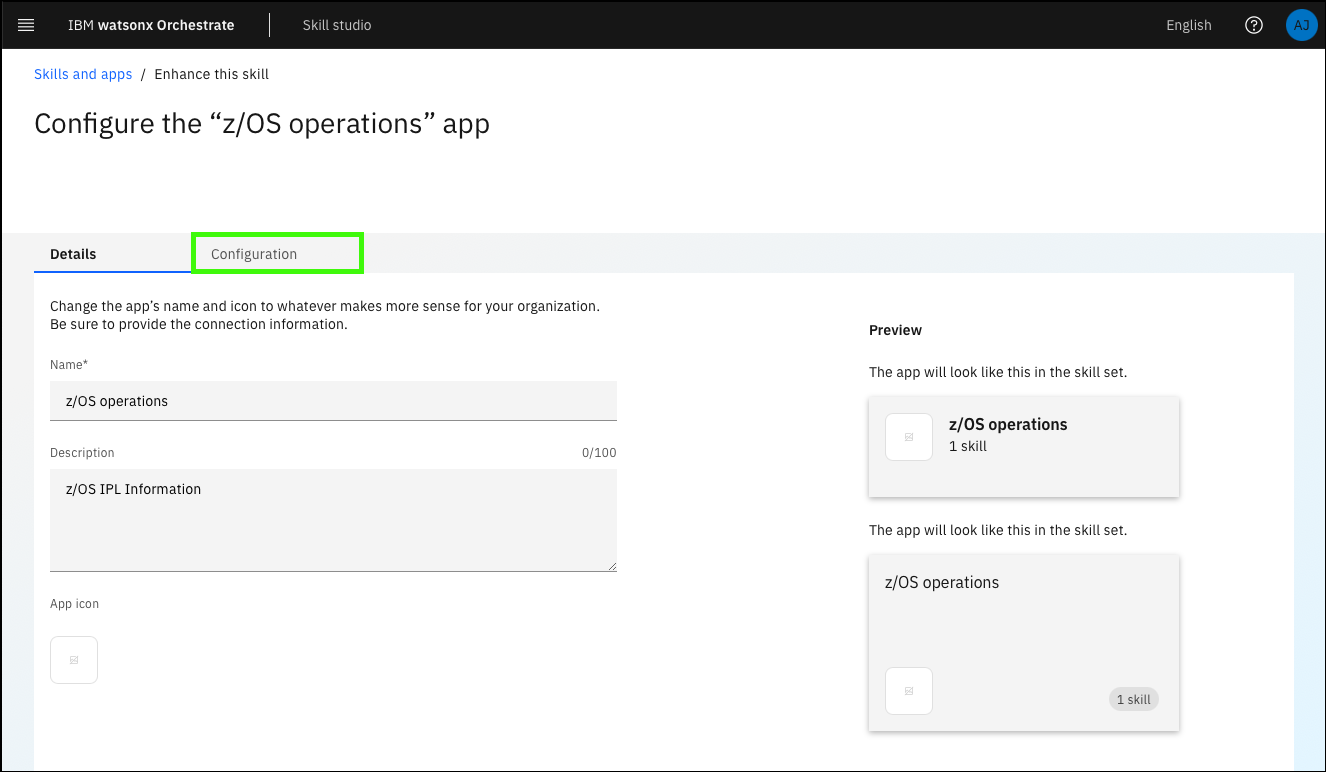This screenshot has height=772, width=1326.
Task: Open the English language selector
Action: (x=1188, y=25)
